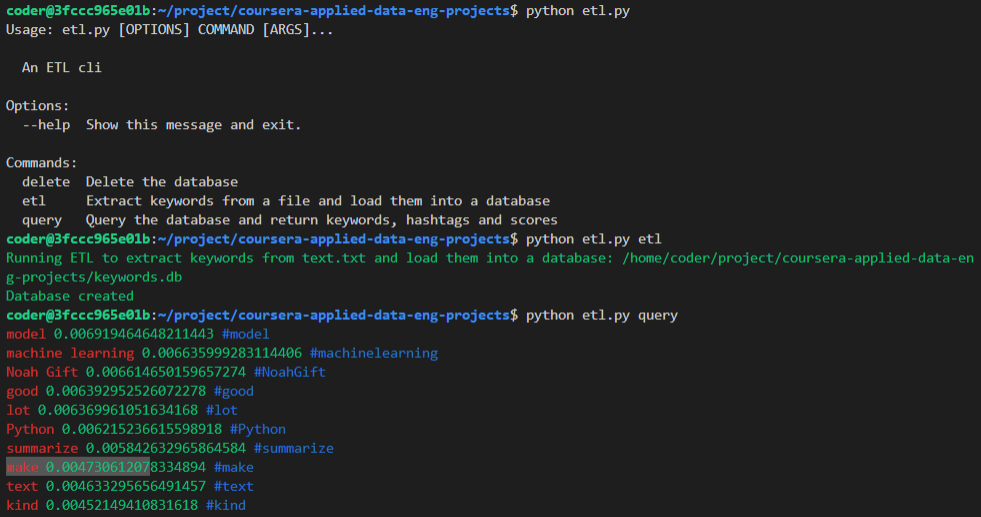Click the score 0.006369961051634168
Image resolution: width=981 pixels, height=517 pixels.
118,410
